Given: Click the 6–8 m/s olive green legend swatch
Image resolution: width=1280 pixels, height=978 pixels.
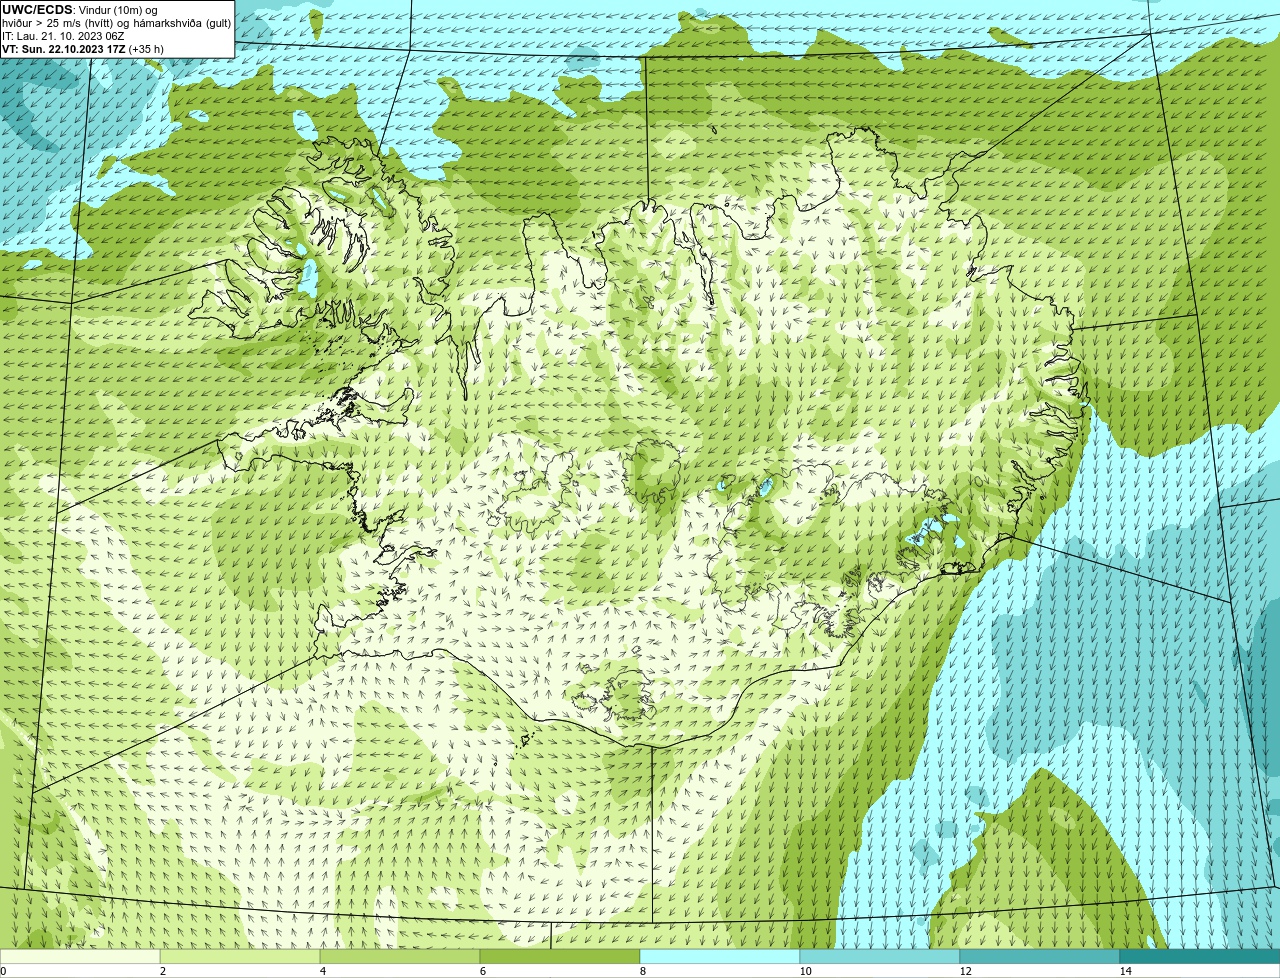Looking at the screenshot, I should tap(560, 956).
